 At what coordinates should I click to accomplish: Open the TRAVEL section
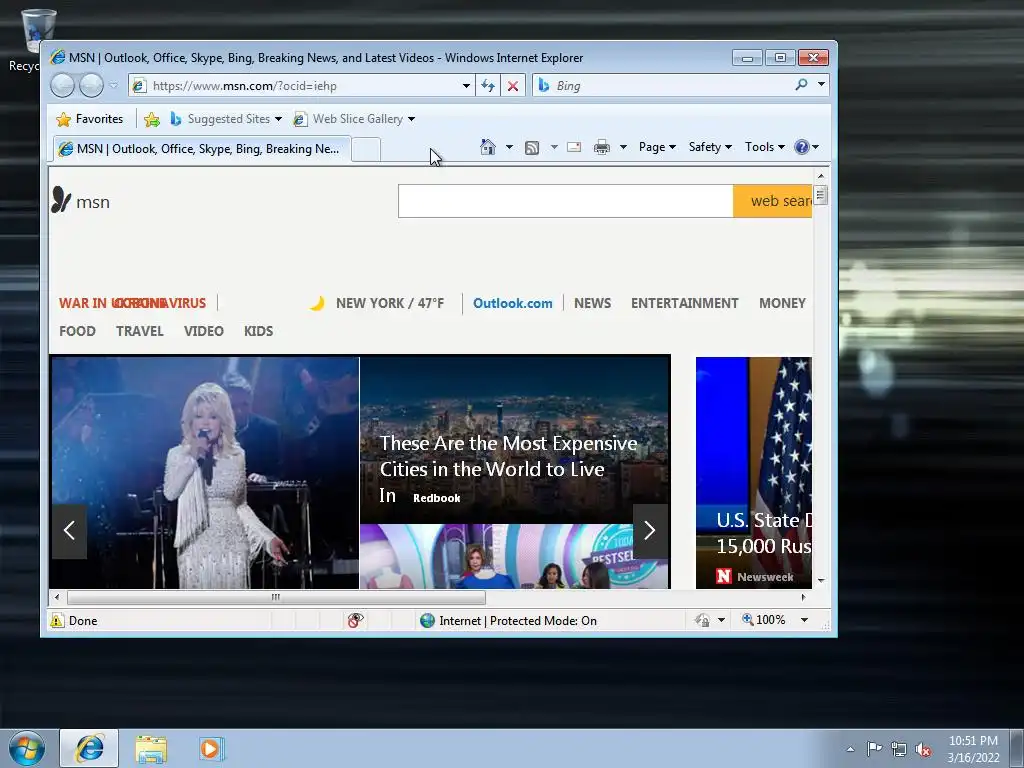[140, 331]
